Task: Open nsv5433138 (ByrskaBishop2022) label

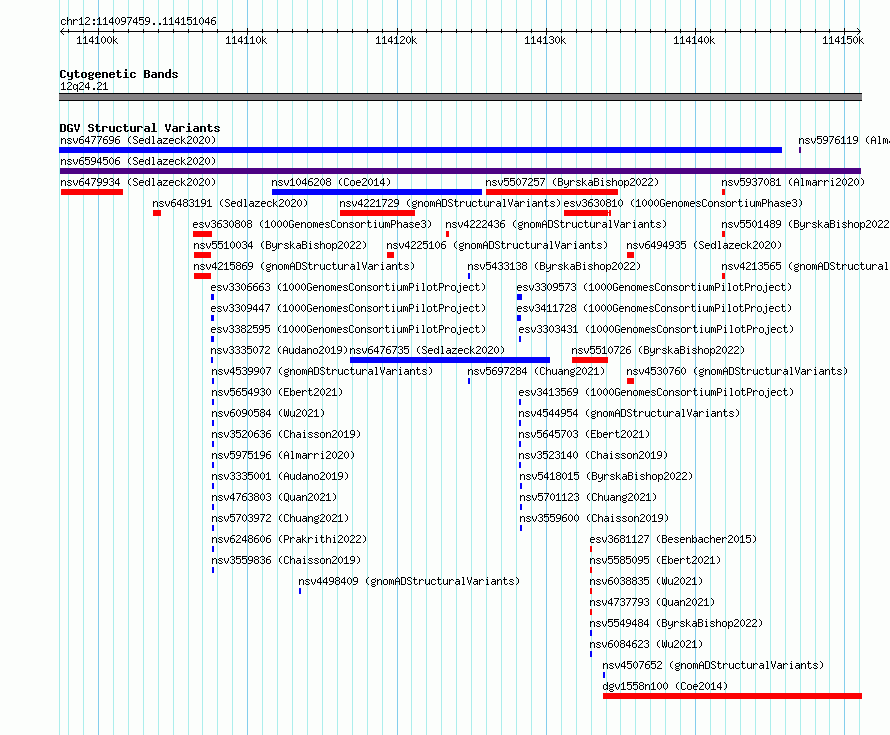Action: [x=554, y=266]
